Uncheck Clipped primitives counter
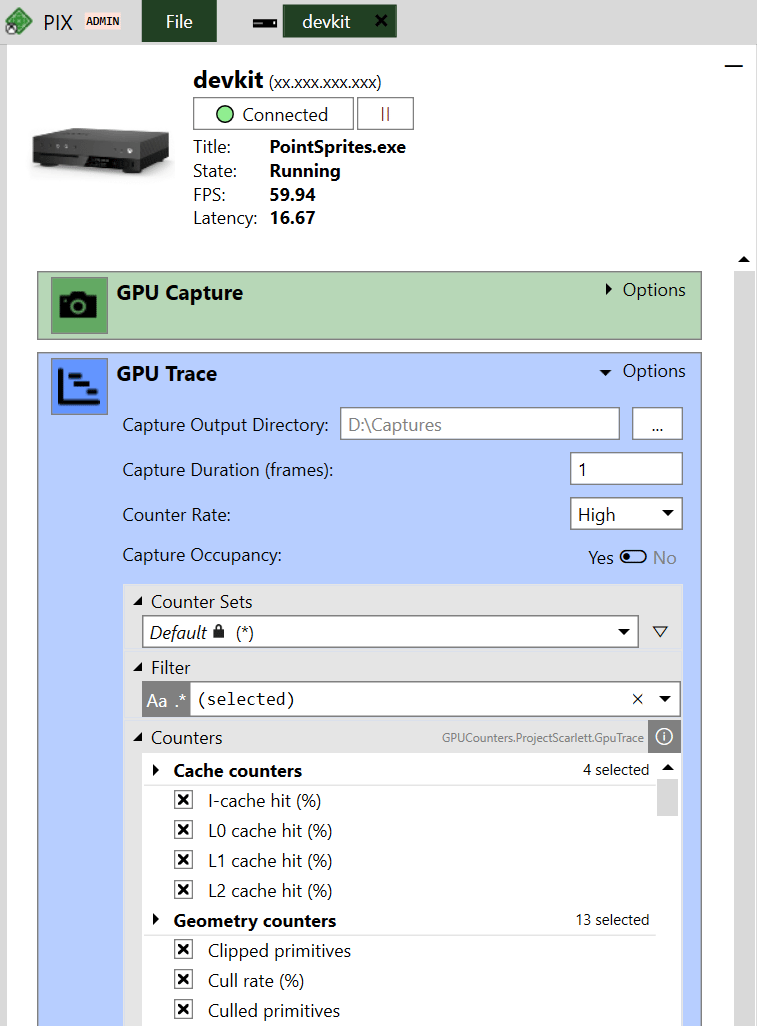The image size is (757, 1026). tap(183, 949)
